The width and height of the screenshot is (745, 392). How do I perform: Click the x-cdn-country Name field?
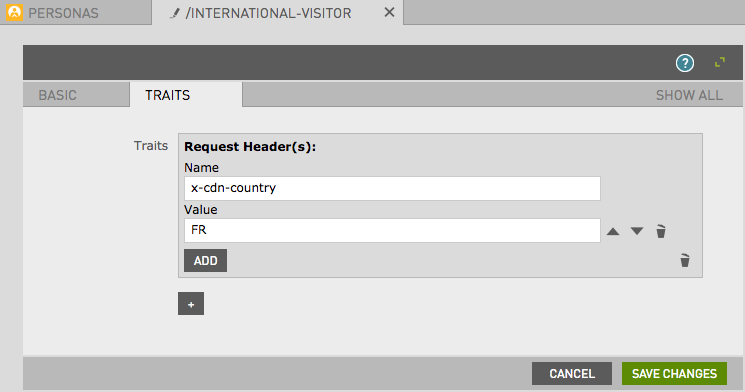(x=392, y=188)
